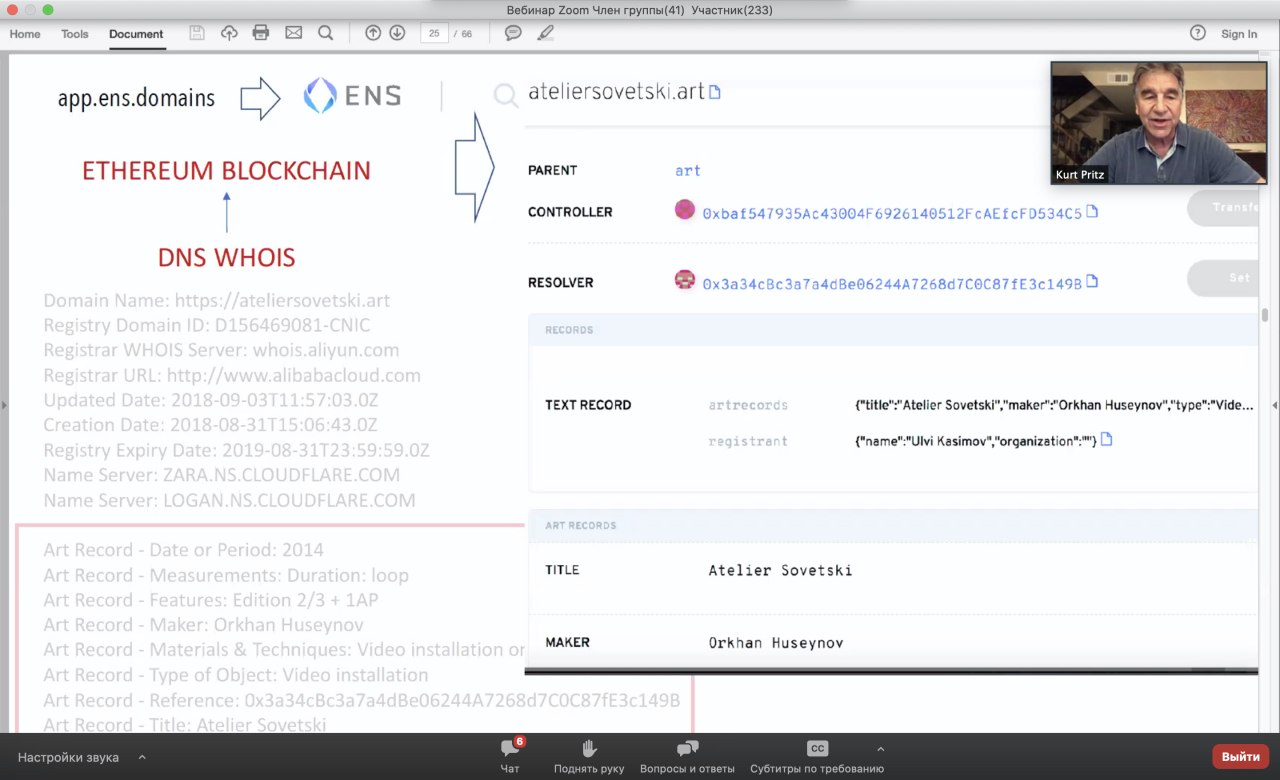
Task: Copy the registrant record icon
Action: tap(1106, 440)
